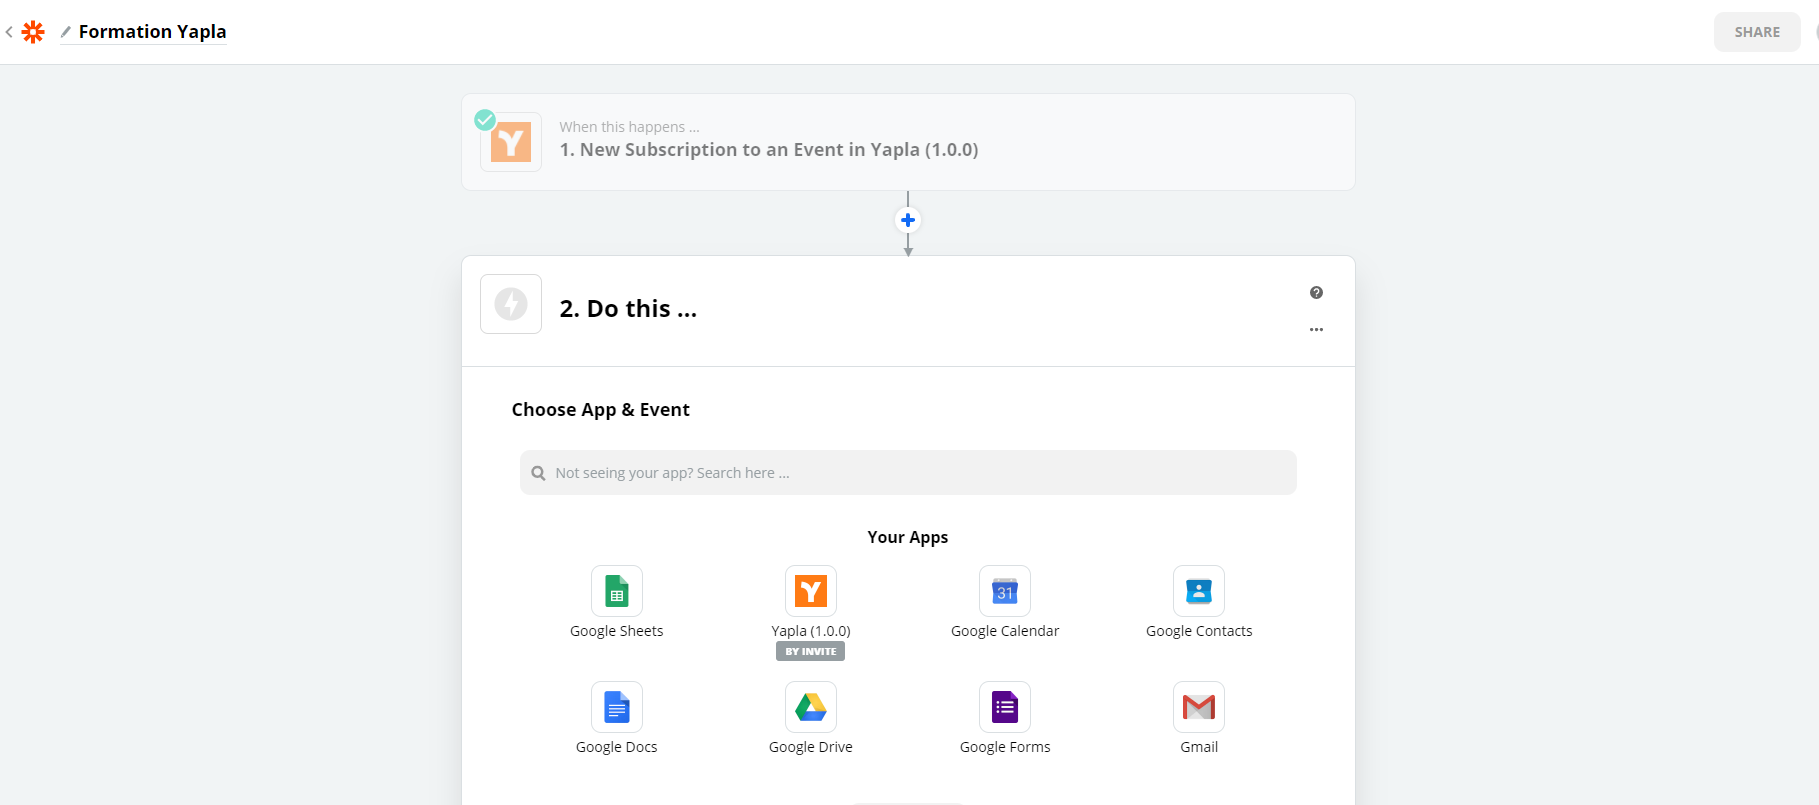Rename the Zap title Formation Yapla
The height and width of the screenshot is (805, 1819).
153,32
